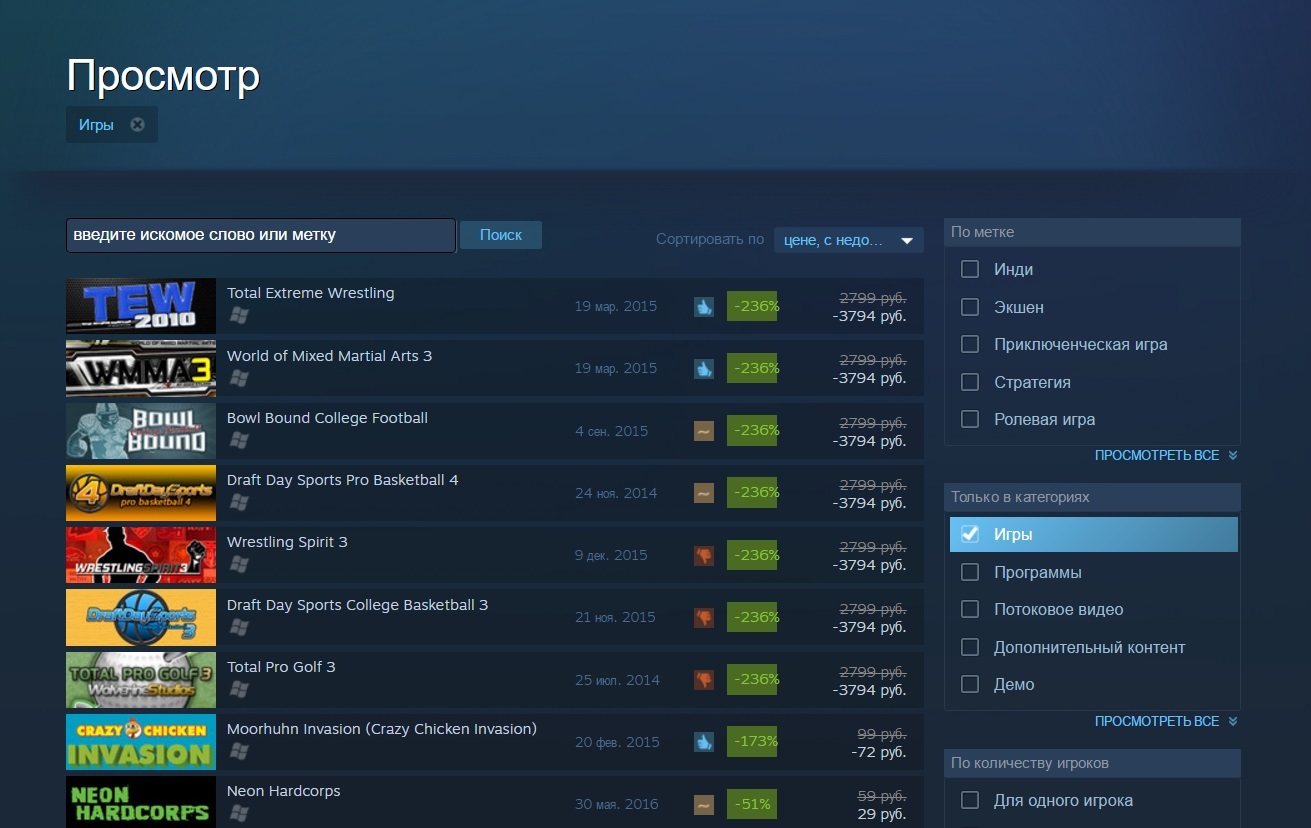Click Windows platform icon under Total Pro Golf 3
The image size is (1311, 828).
(238, 689)
